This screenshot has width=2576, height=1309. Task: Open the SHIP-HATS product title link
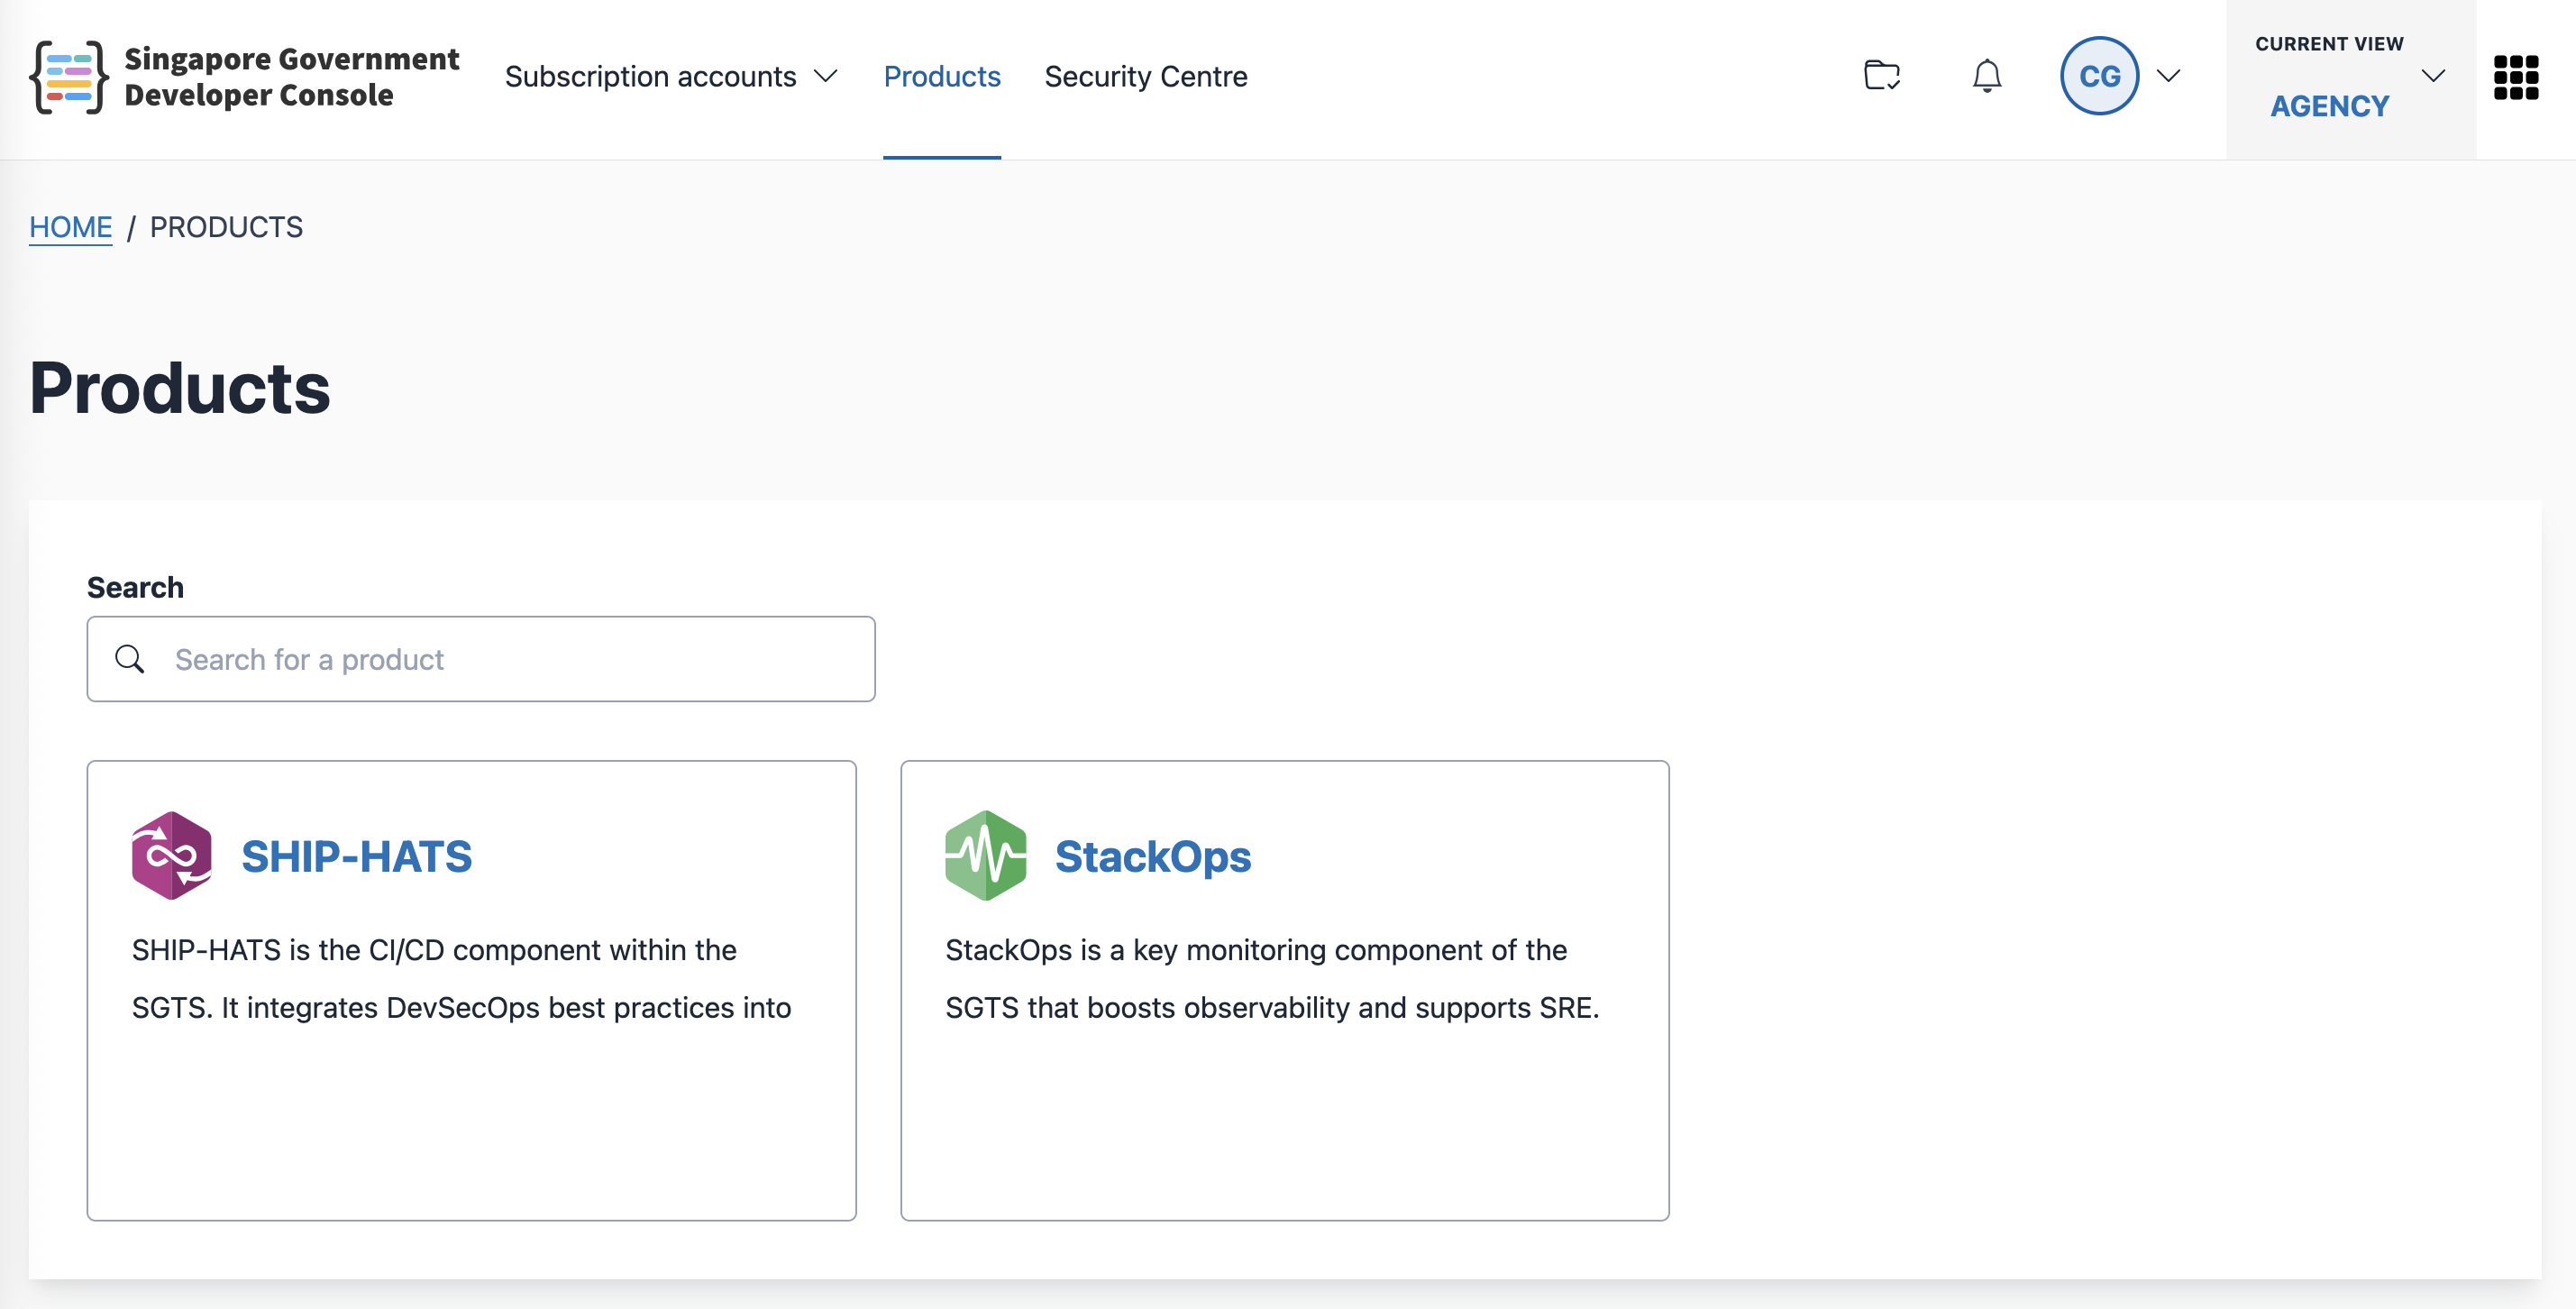[357, 857]
